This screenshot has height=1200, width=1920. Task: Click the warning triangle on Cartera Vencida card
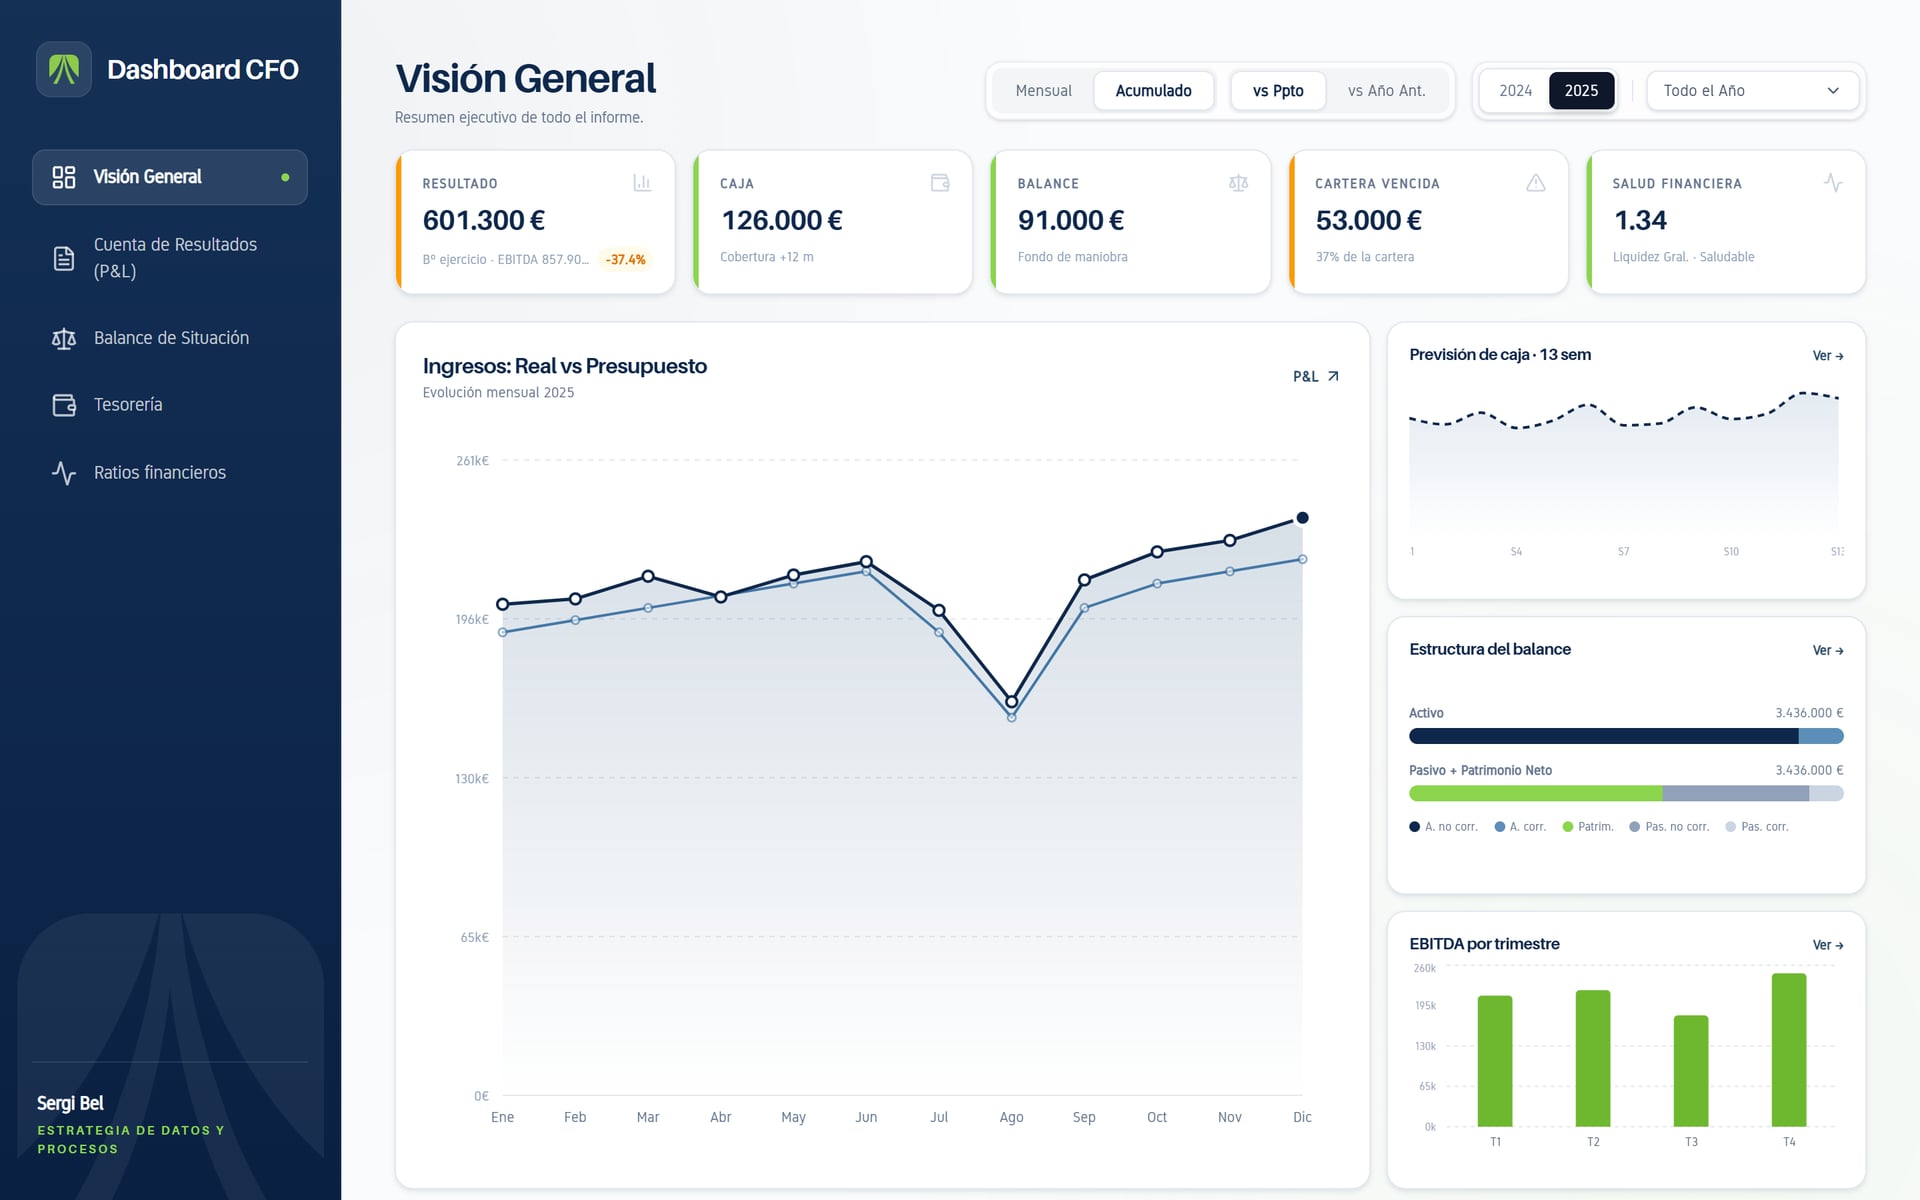(1536, 183)
